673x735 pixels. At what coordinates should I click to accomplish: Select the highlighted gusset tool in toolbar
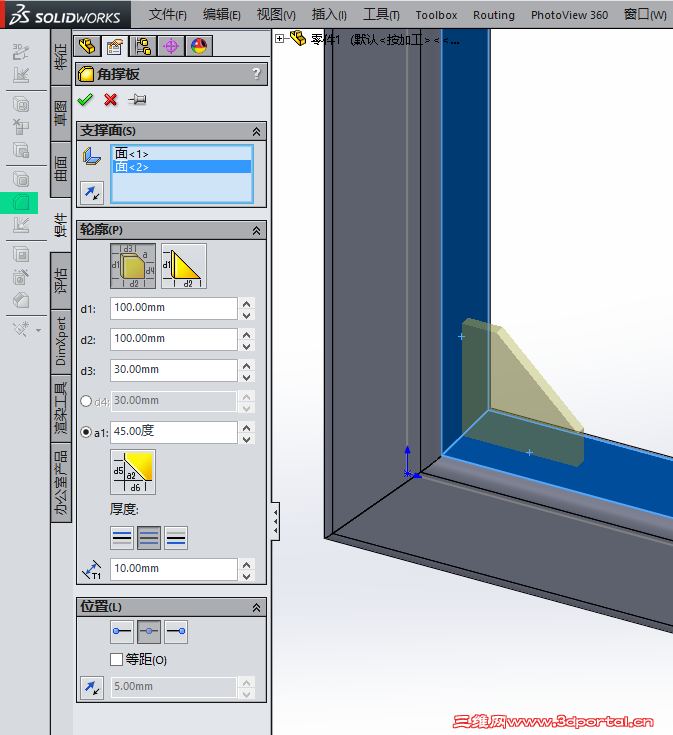pyautogui.click(x=21, y=203)
